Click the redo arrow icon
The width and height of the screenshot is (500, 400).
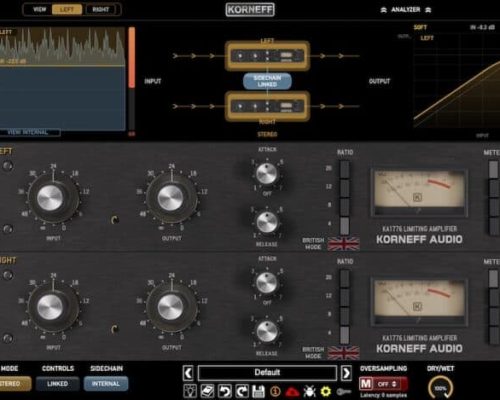242,391
